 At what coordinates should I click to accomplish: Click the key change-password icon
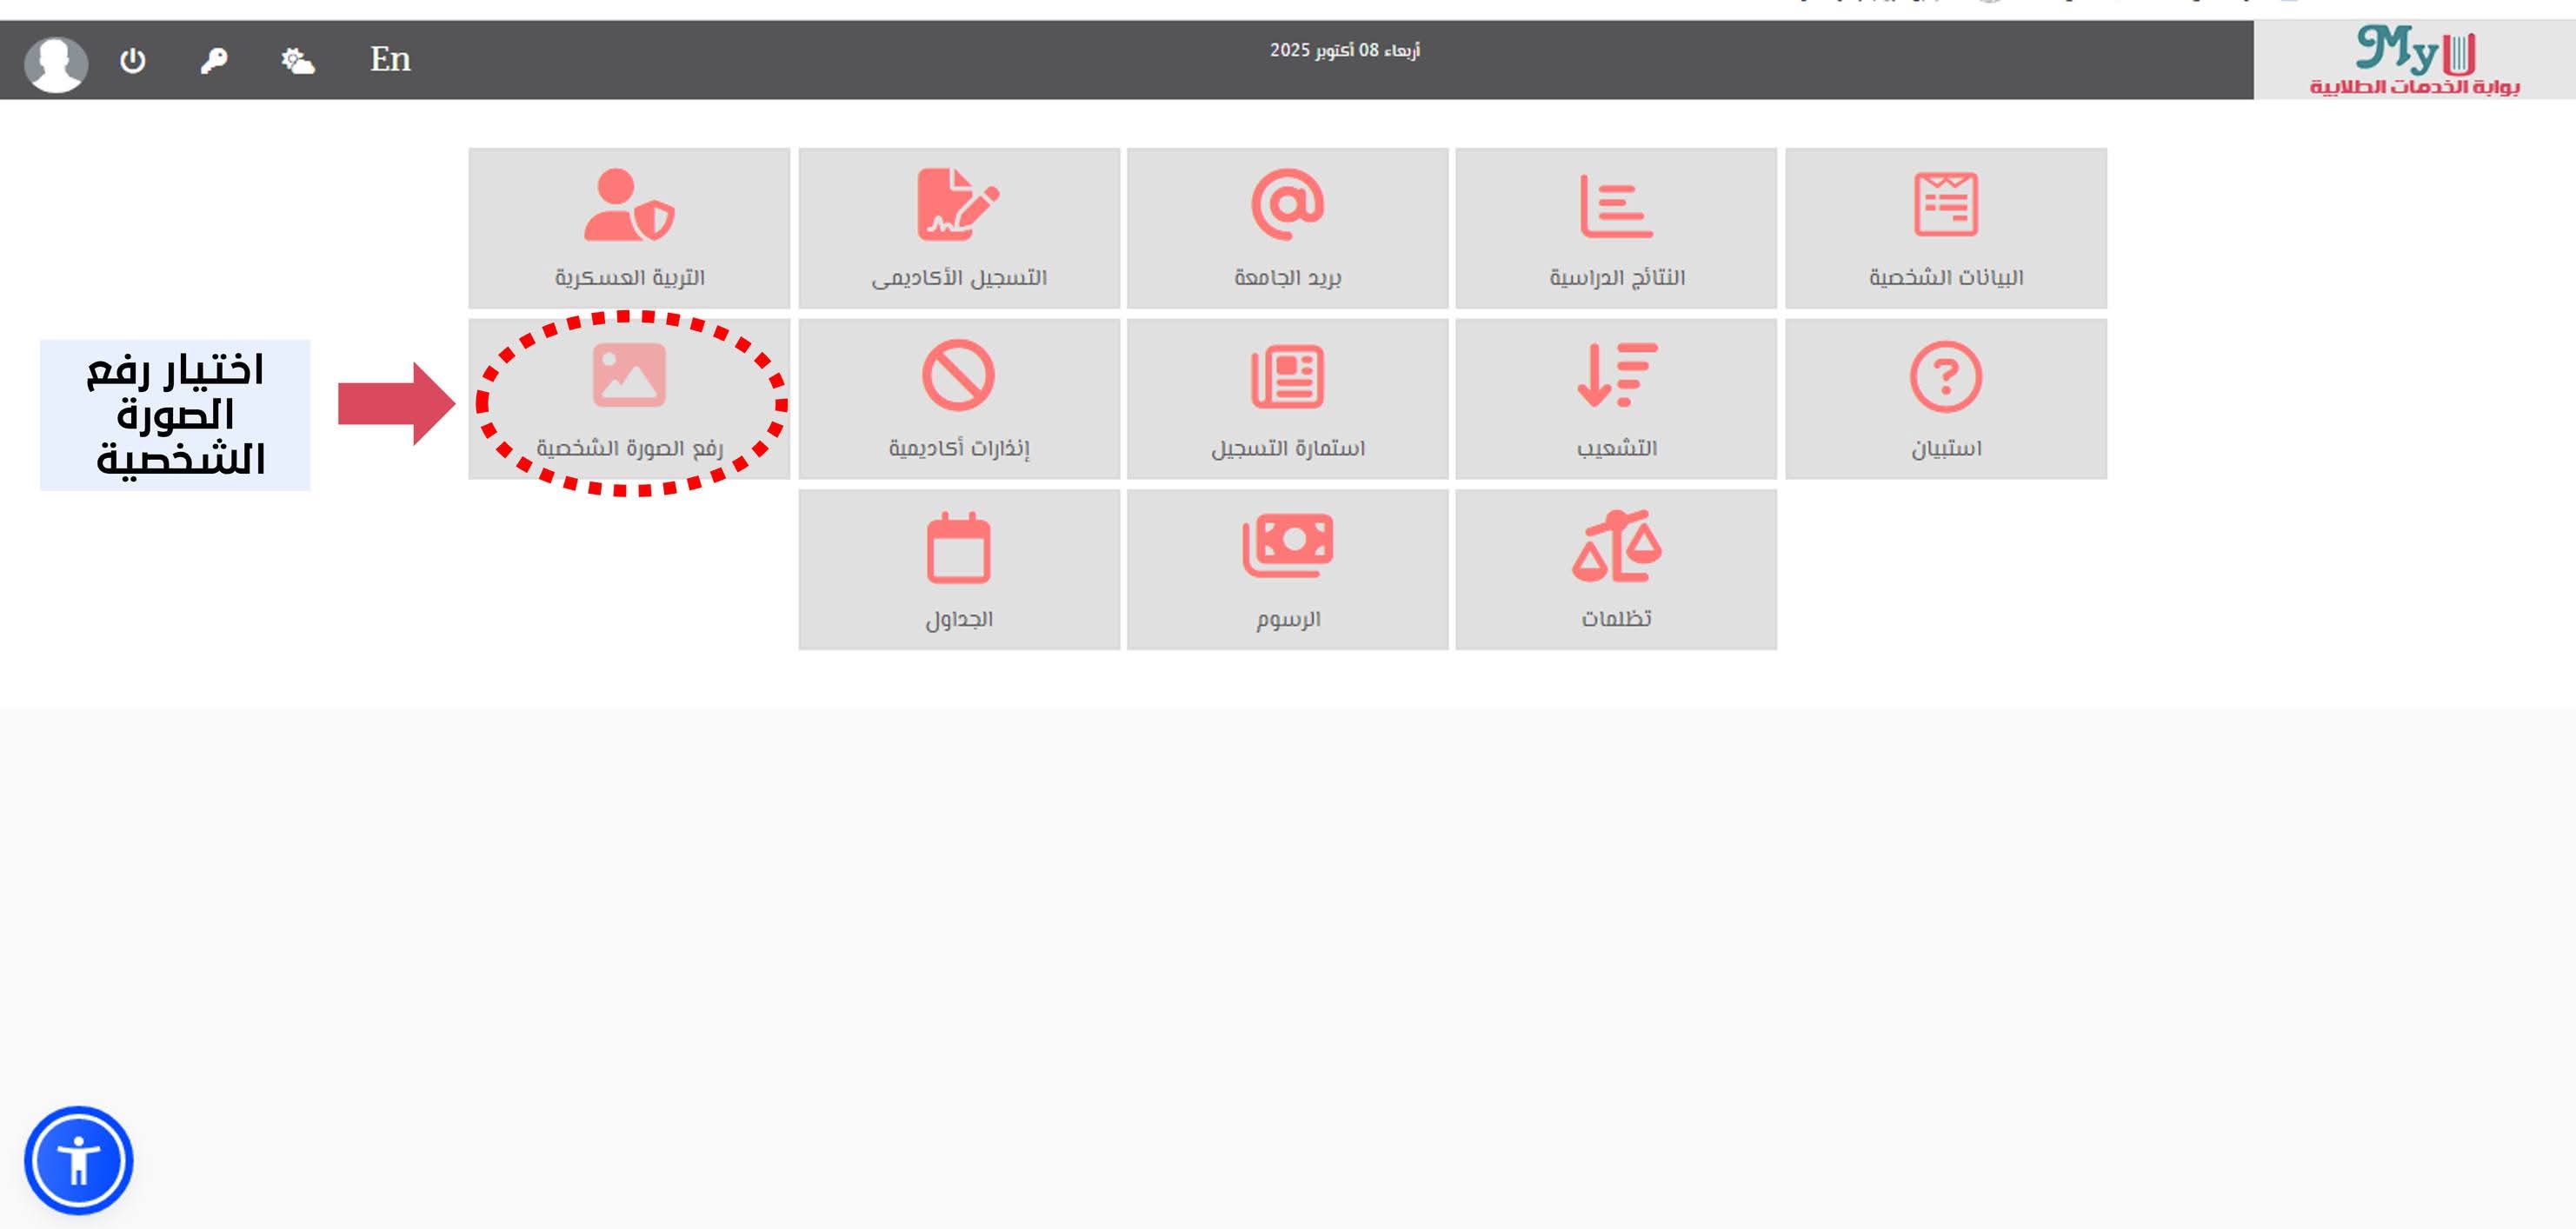click(x=214, y=61)
